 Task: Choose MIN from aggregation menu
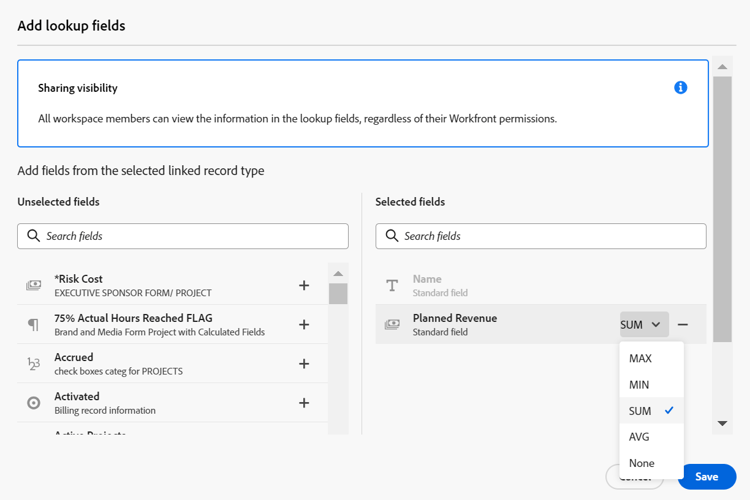[639, 385]
